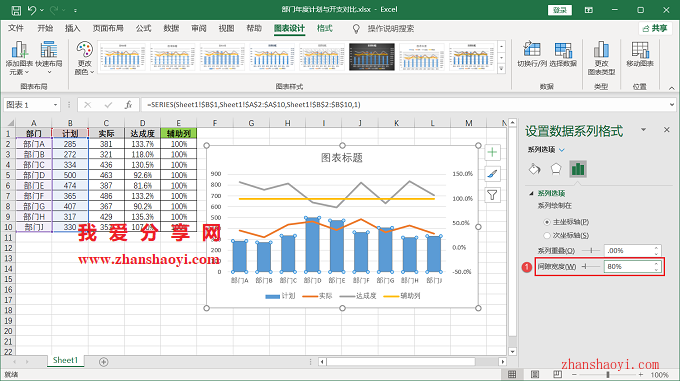Click the Save icon in title bar
680x381 pixels.
pos(16,10)
